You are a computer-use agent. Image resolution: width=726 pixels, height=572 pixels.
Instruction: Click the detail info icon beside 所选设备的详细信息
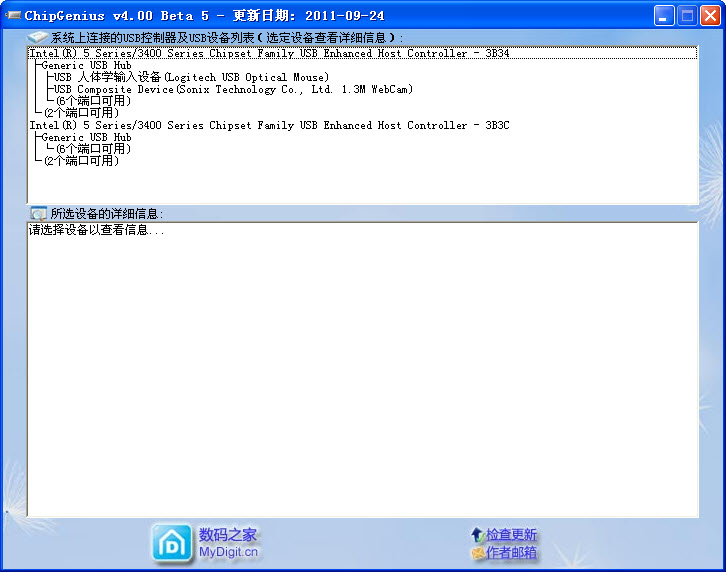(x=38, y=213)
